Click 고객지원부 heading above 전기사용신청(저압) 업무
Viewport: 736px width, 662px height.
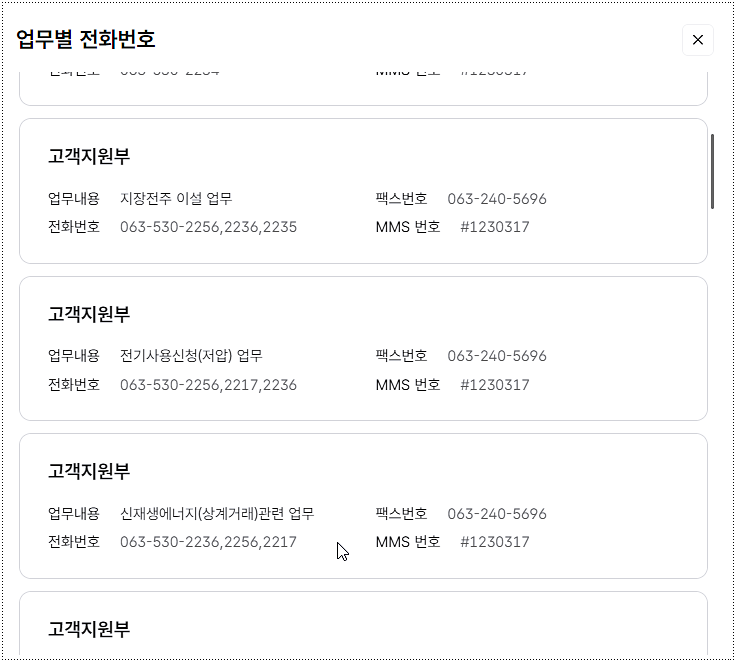pos(89,314)
